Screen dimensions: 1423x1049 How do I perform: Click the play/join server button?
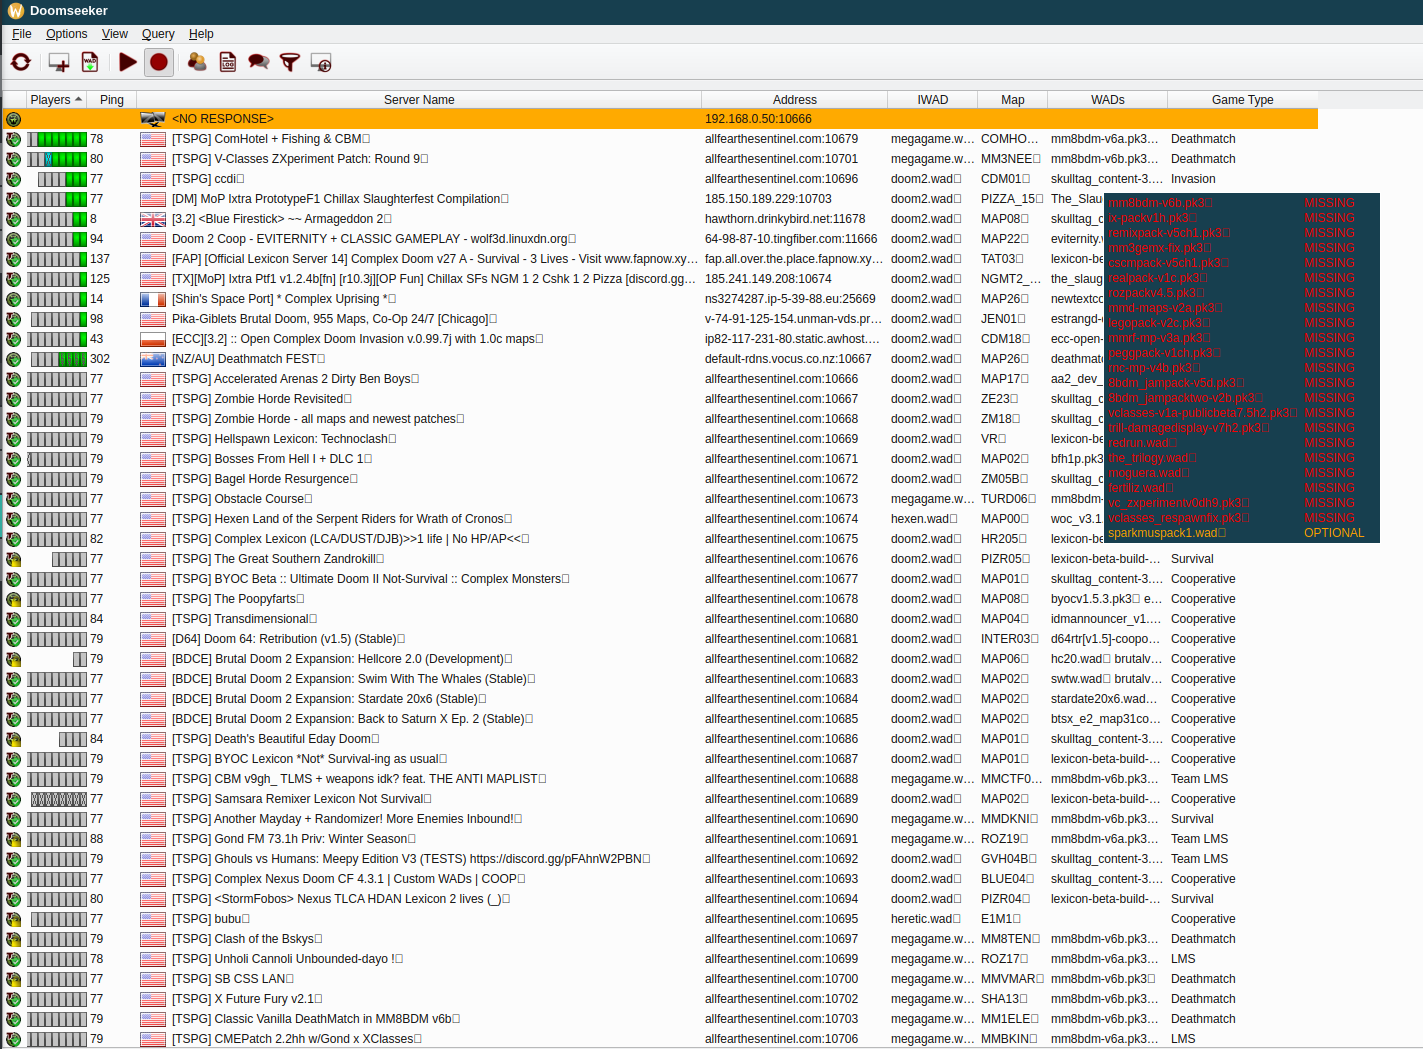(127, 62)
